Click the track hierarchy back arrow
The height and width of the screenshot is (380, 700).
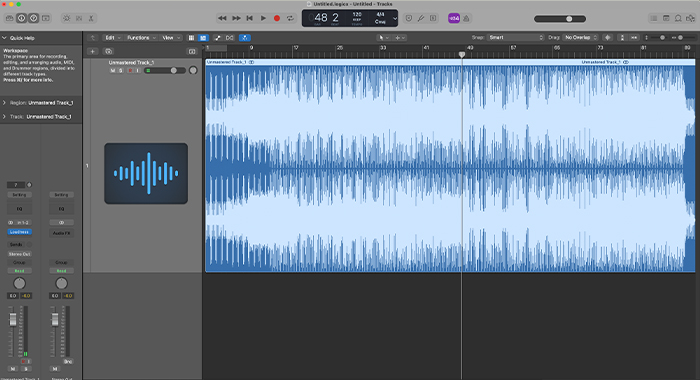[x=92, y=38]
